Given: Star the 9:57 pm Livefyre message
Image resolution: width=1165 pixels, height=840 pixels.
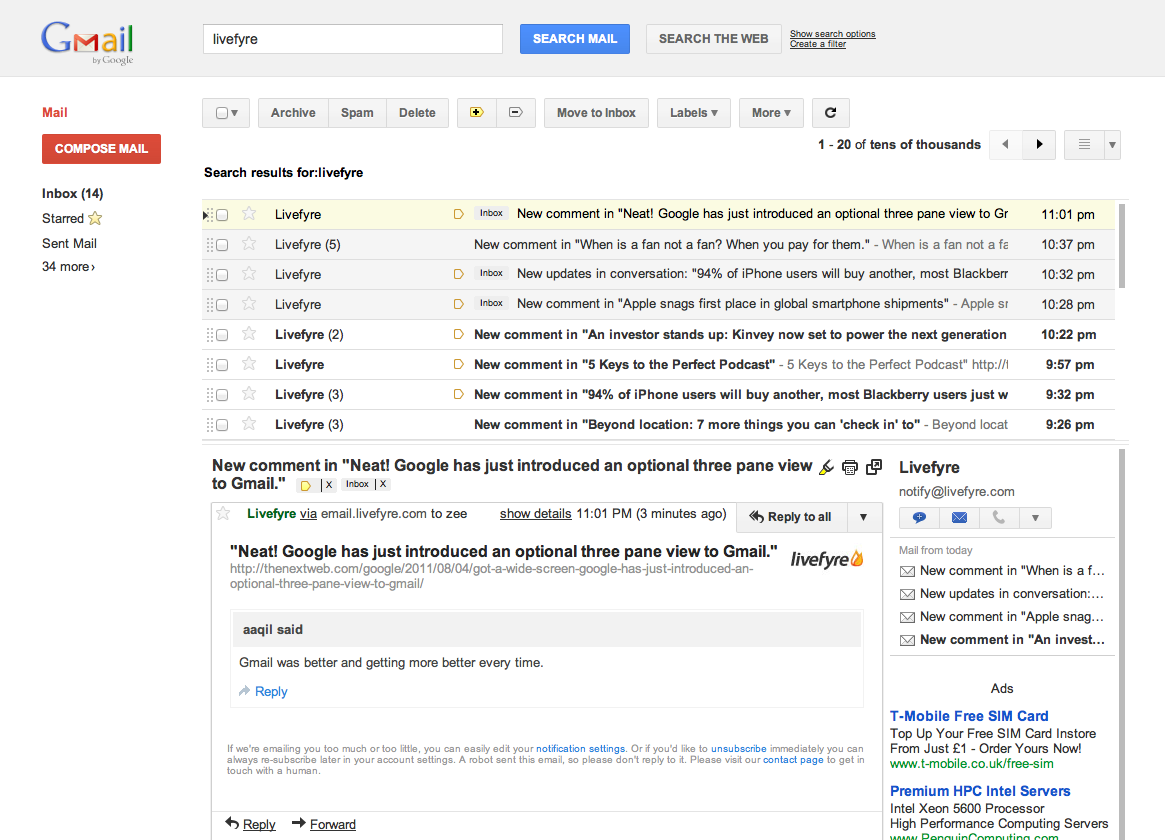Looking at the screenshot, I should tap(249, 364).
